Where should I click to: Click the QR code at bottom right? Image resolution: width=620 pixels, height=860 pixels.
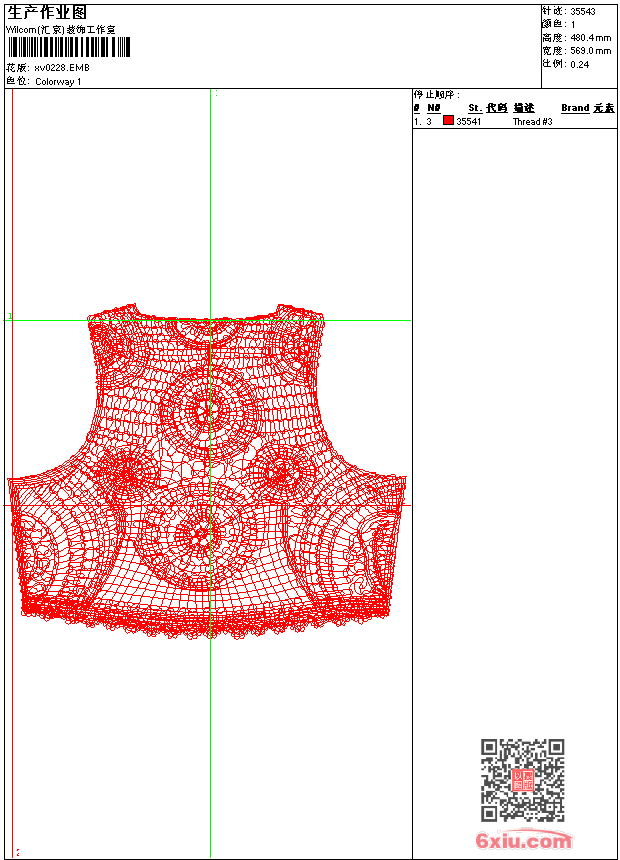coord(523,780)
